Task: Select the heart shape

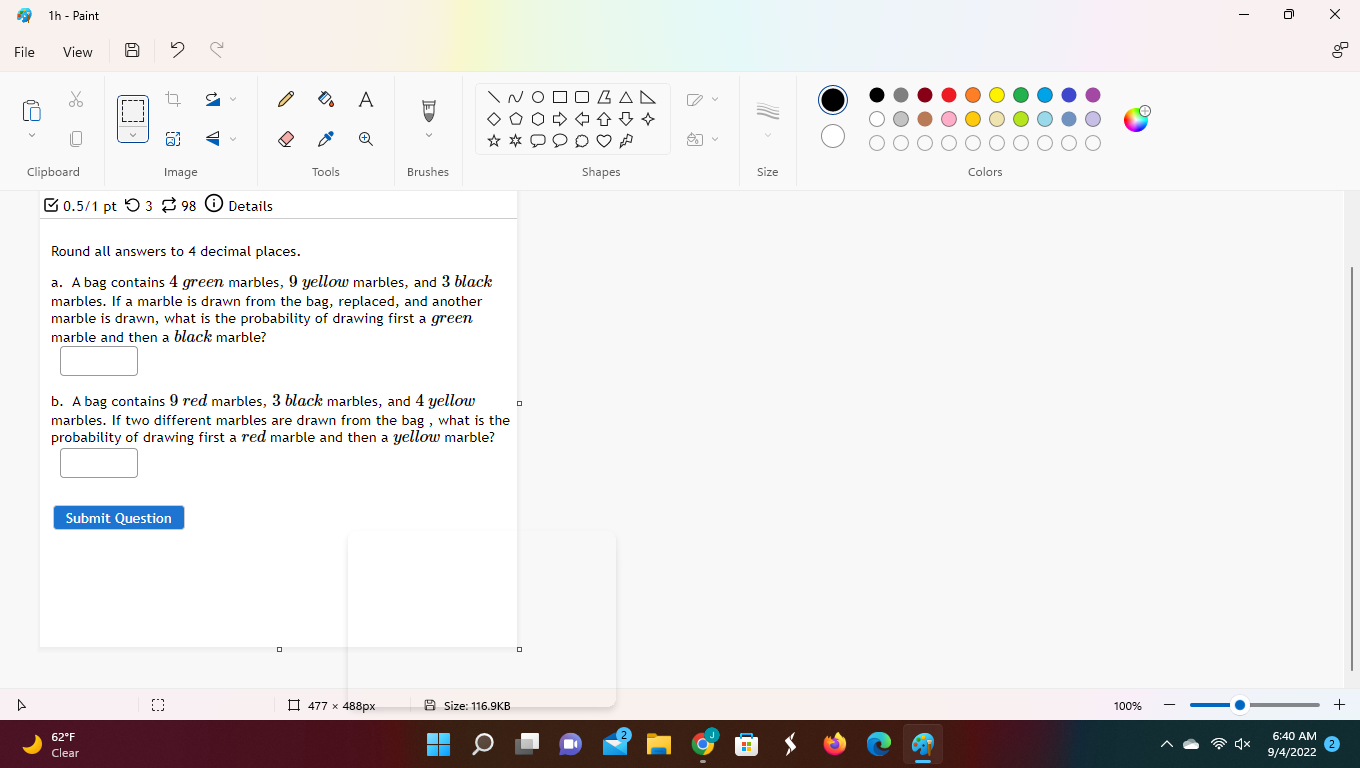Action: coord(604,141)
